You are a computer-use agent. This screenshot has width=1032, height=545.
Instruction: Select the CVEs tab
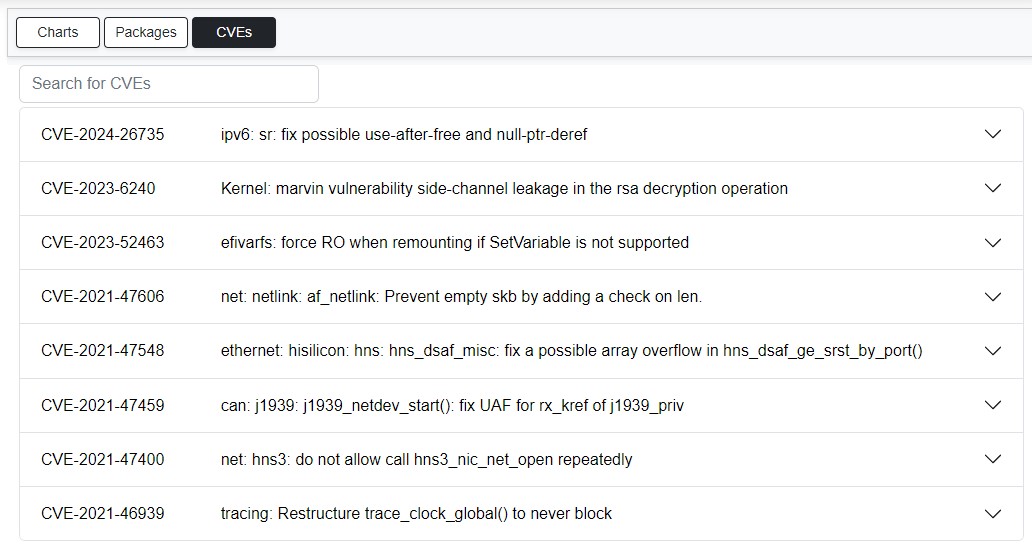point(234,32)
